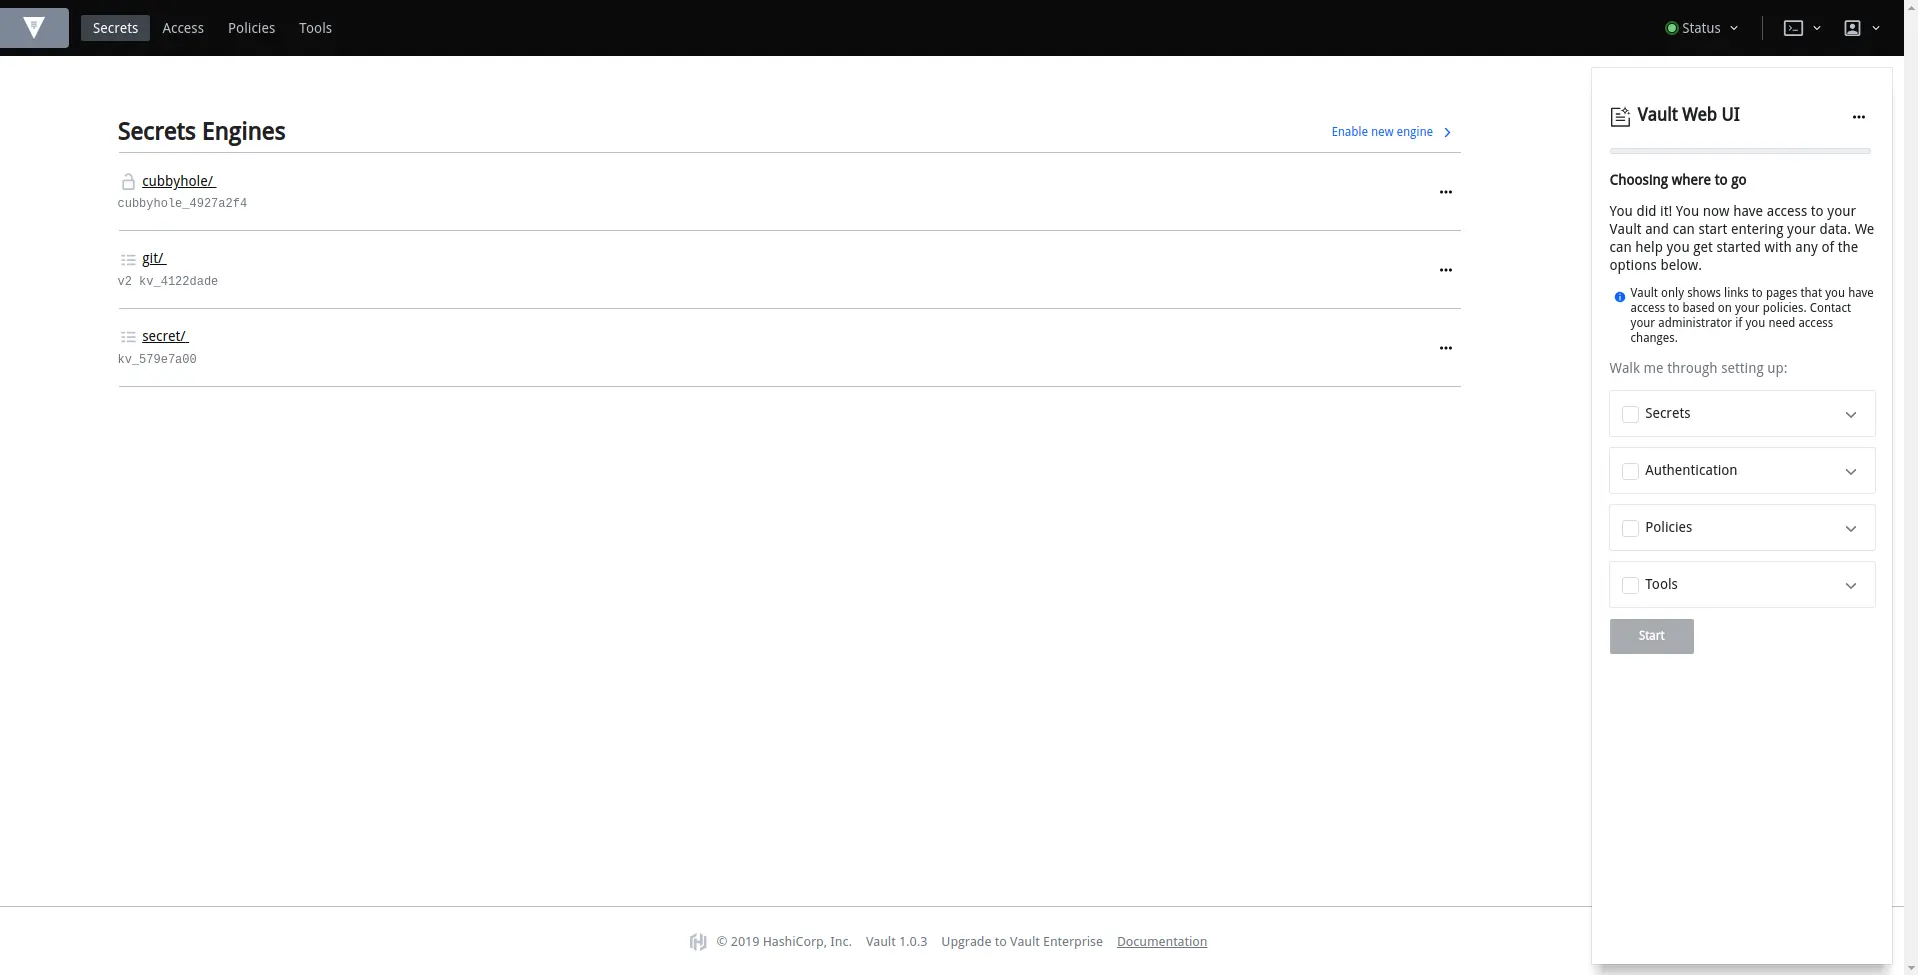The height and width of the screenshot is (975, 1918).
Task: Check the Secrets guide checkbox
Action: (1630, 414)
